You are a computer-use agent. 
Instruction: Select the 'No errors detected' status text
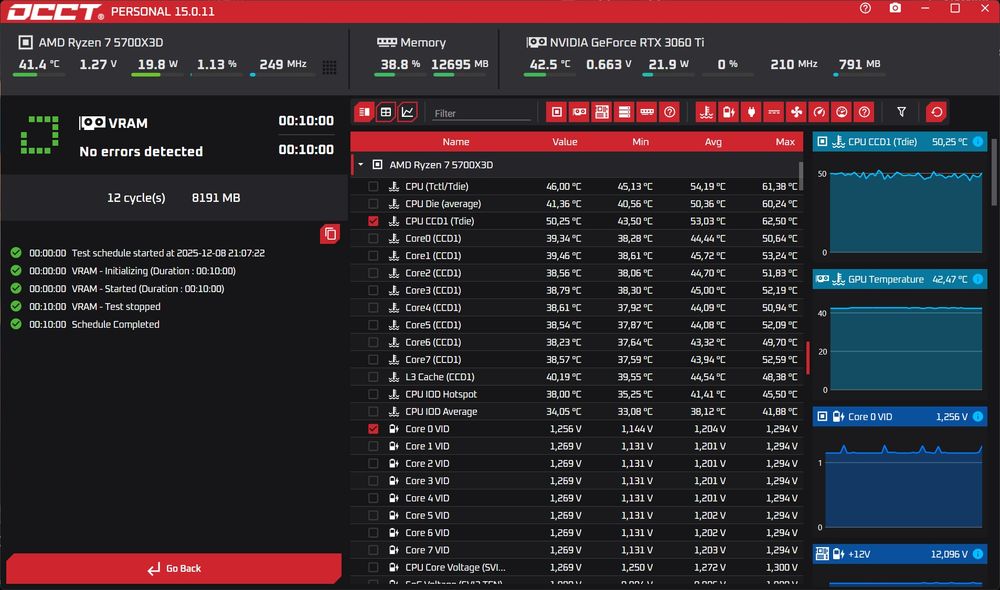coord(141,152)
